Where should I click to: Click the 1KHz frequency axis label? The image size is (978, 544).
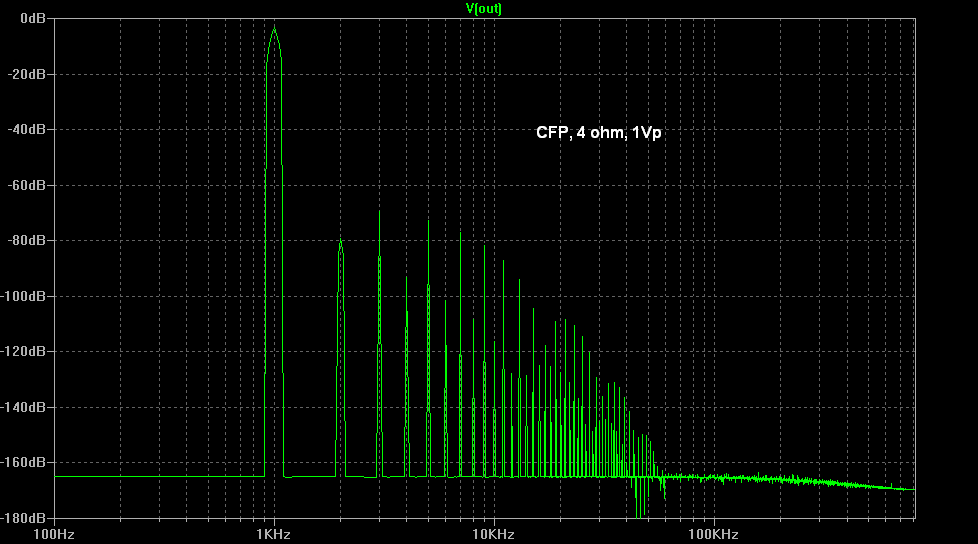[x=273, y=535]
